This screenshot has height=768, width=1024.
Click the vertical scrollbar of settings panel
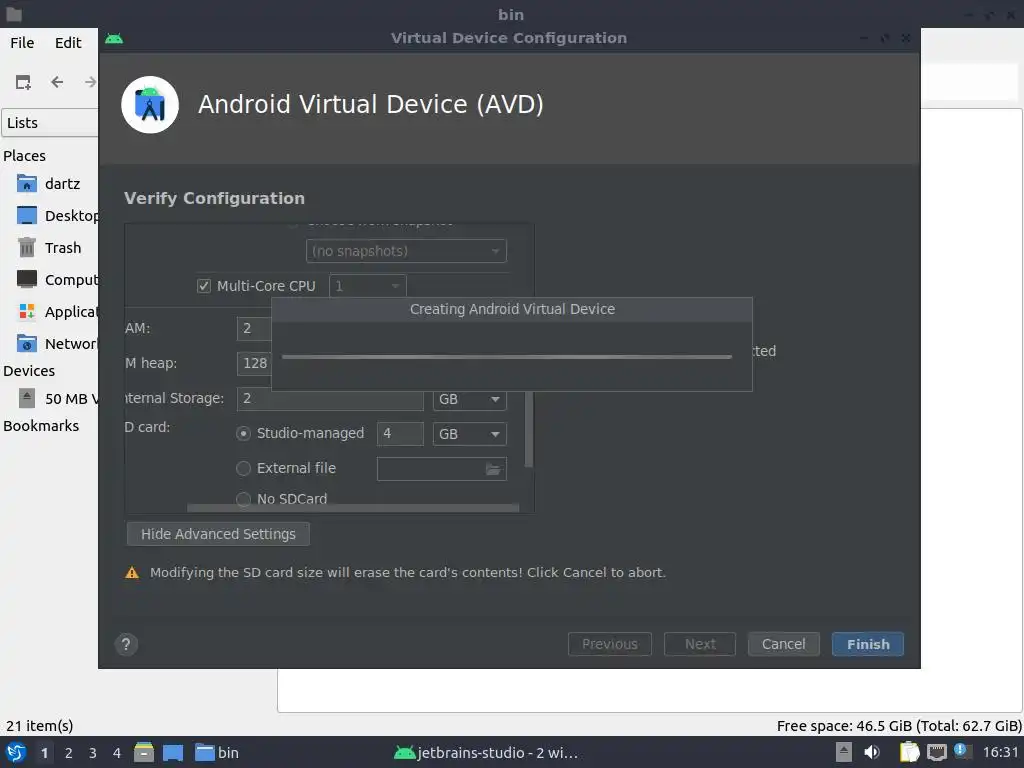point(529,429)
